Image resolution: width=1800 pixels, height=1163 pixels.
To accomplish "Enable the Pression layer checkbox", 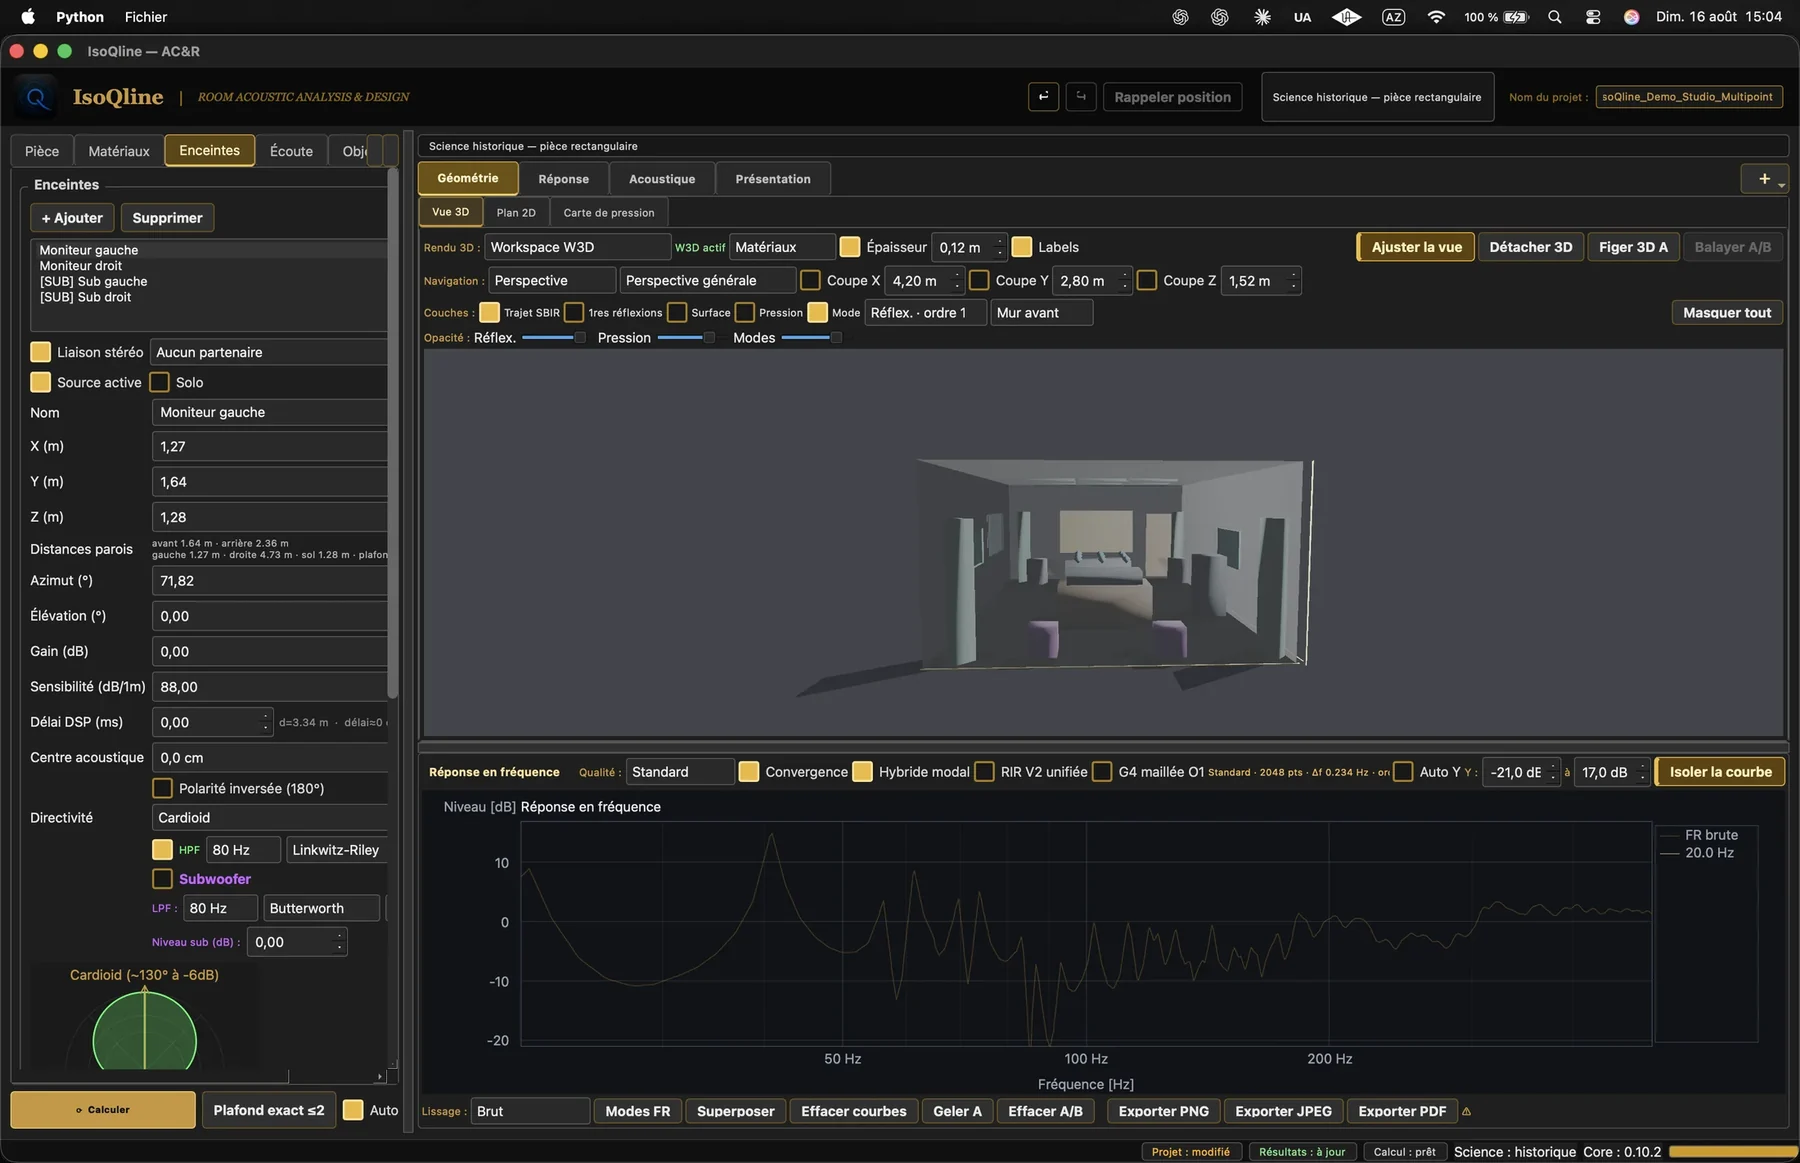I will (x=745, y=313).
